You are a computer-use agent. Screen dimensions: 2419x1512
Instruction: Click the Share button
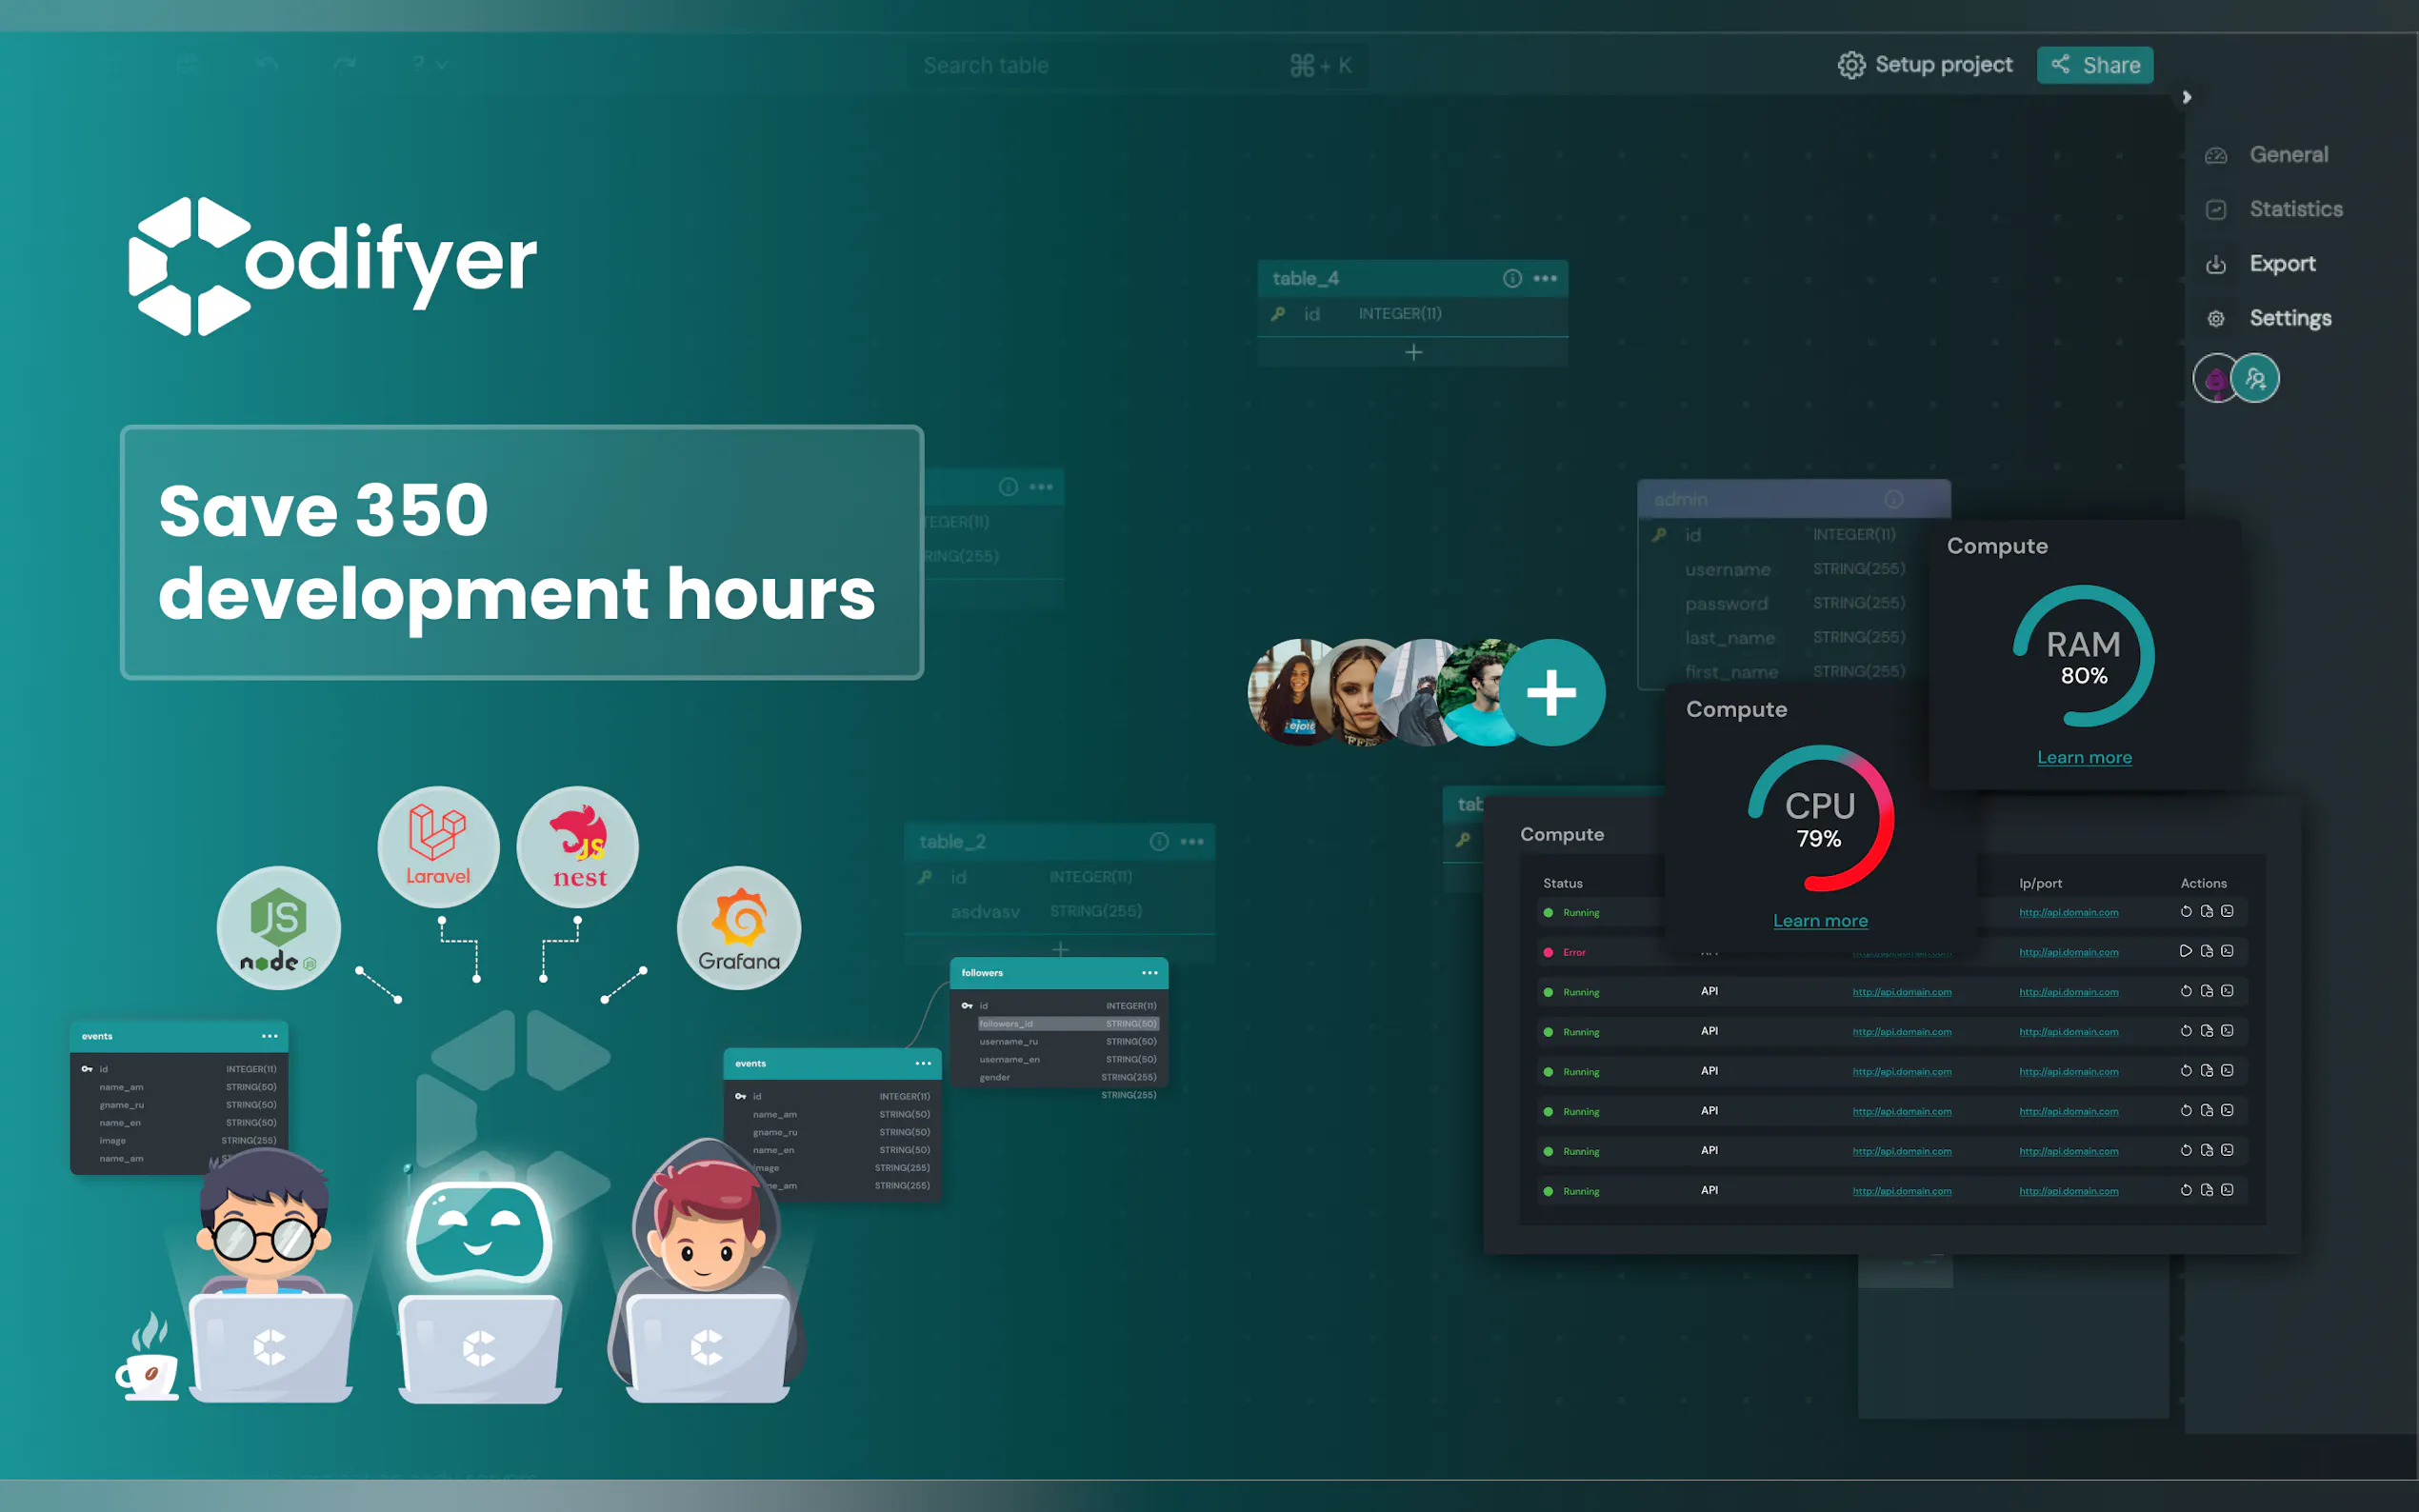(x=2095, y=65)
